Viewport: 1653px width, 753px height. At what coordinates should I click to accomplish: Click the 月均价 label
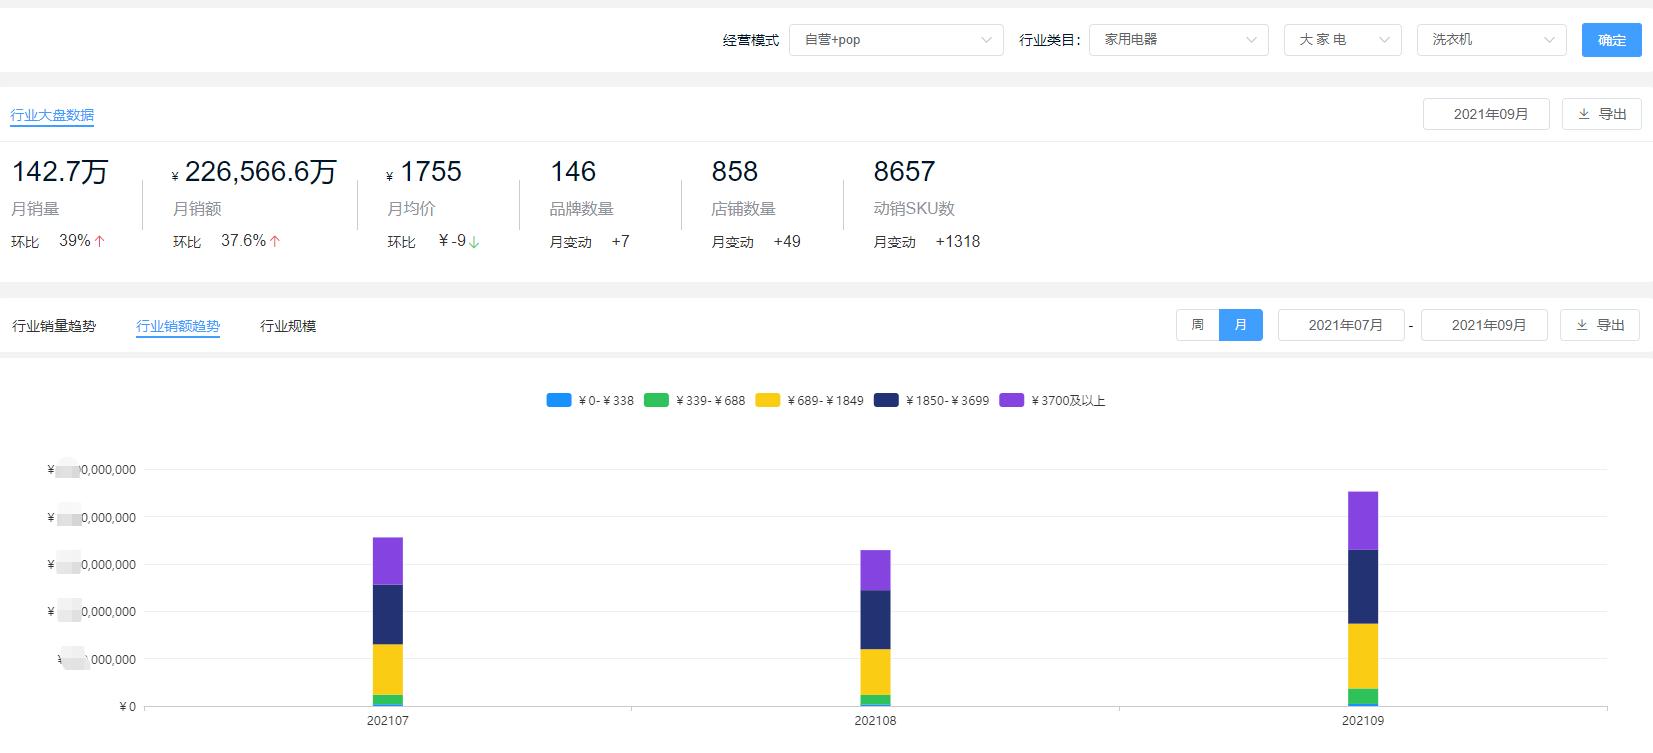(411, 209)
